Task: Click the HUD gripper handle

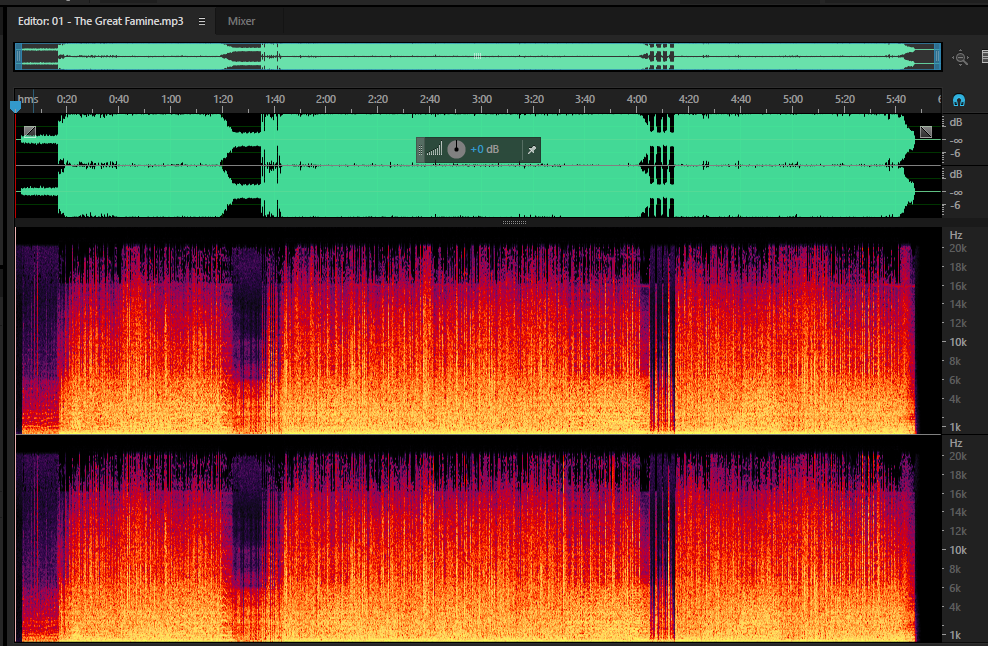Action: pos(420,149)
